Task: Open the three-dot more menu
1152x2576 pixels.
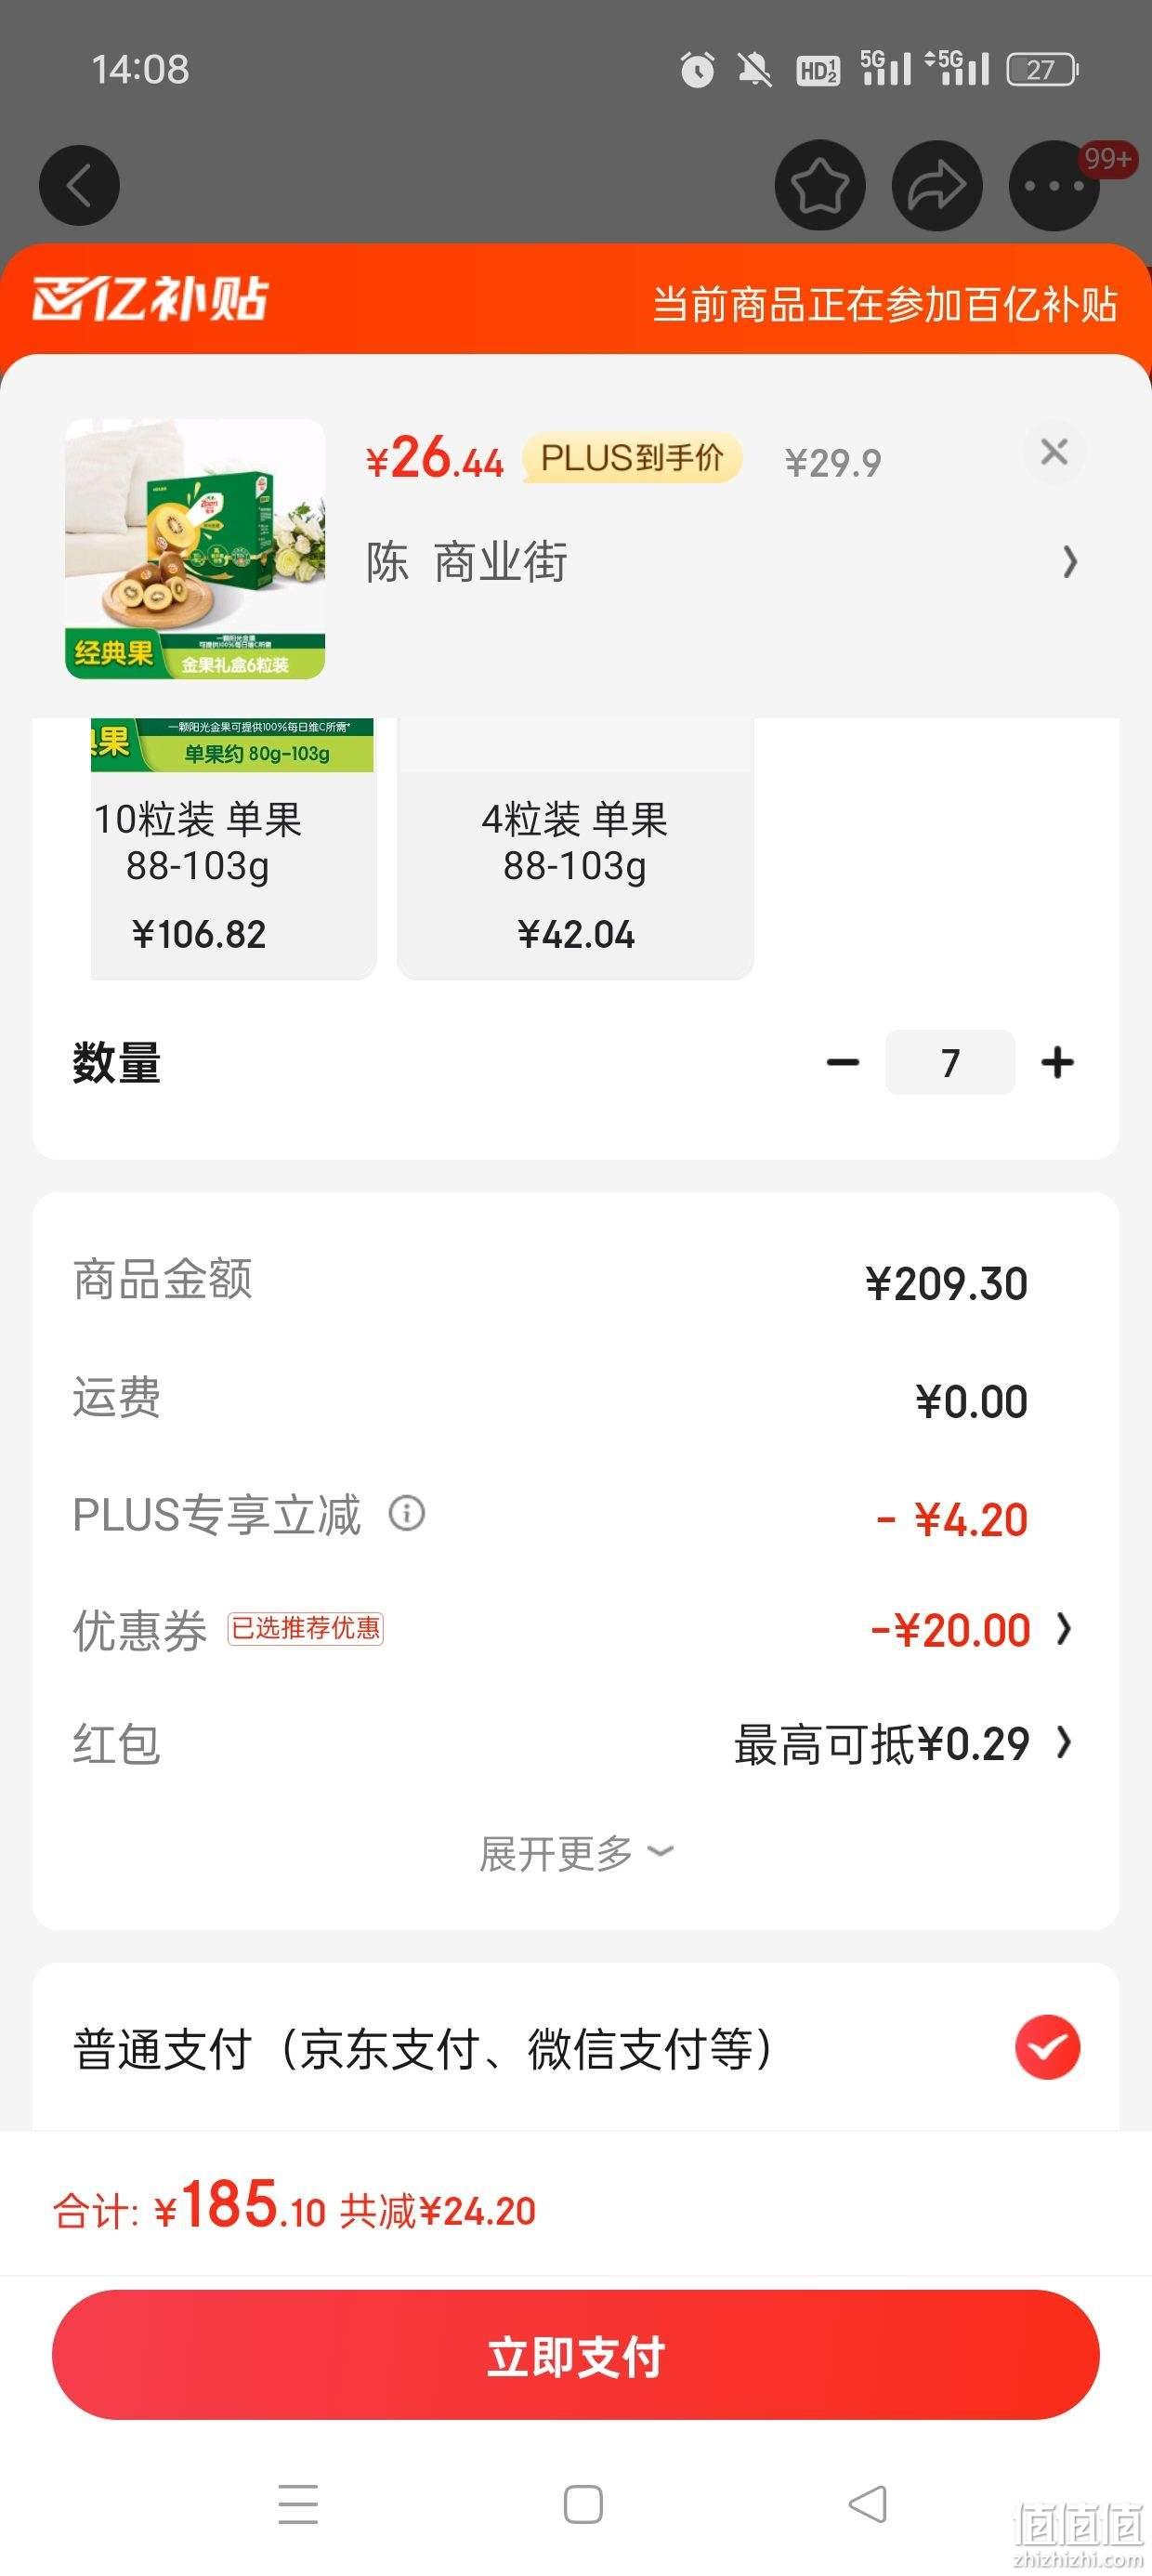Action: coord(1054,186)
